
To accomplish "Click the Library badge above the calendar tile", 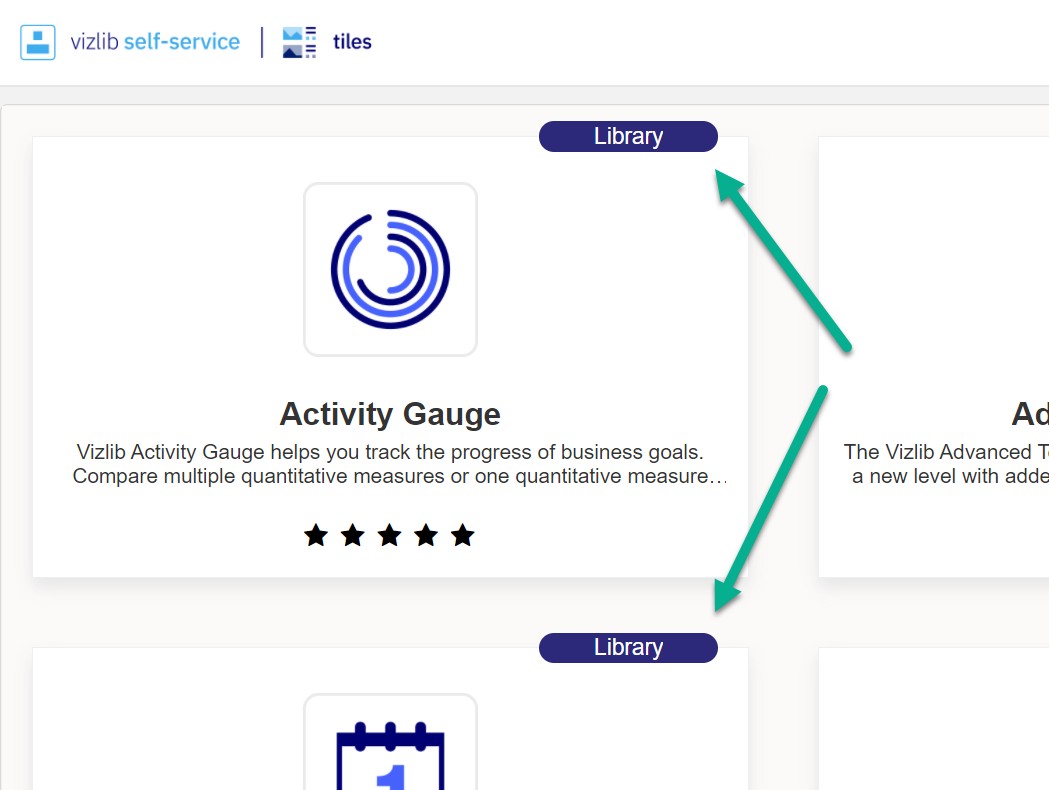I will [628, 648].
